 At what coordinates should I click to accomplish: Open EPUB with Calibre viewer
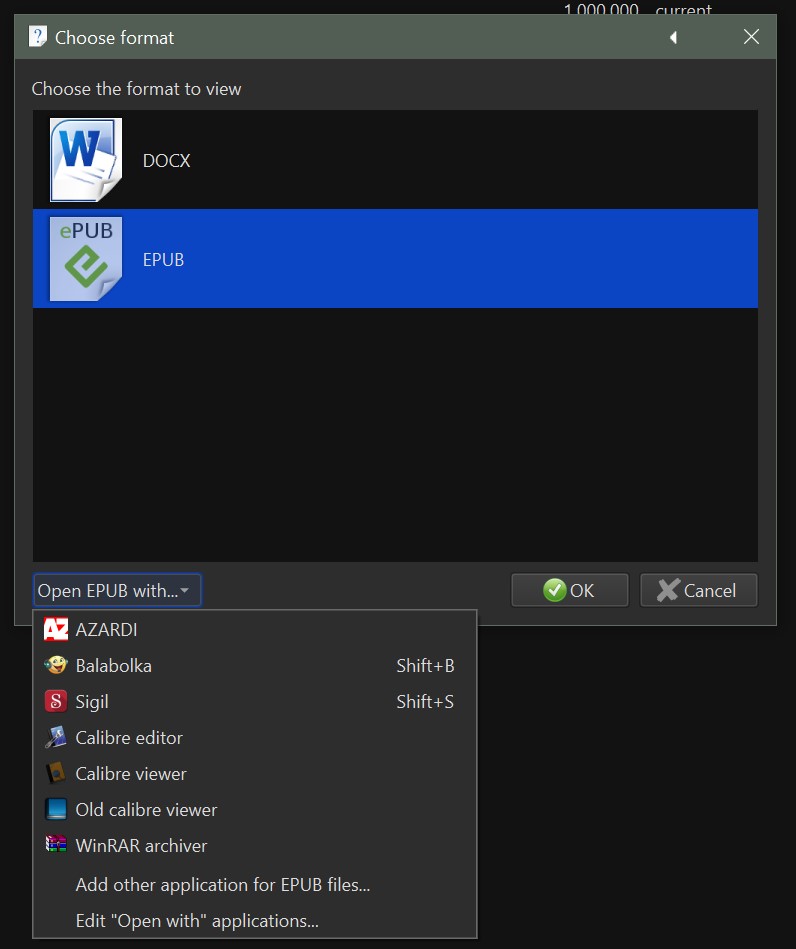pyautogui.click(x=255, y=773)
